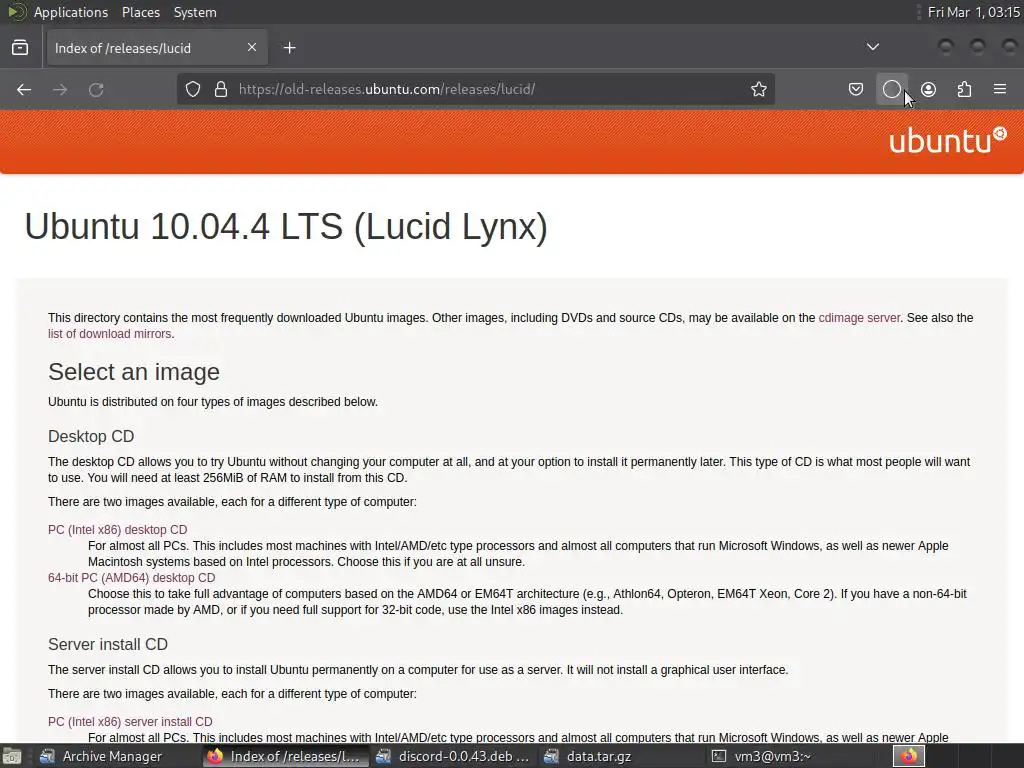Click the clock showing Fri Mar 1

974,12
